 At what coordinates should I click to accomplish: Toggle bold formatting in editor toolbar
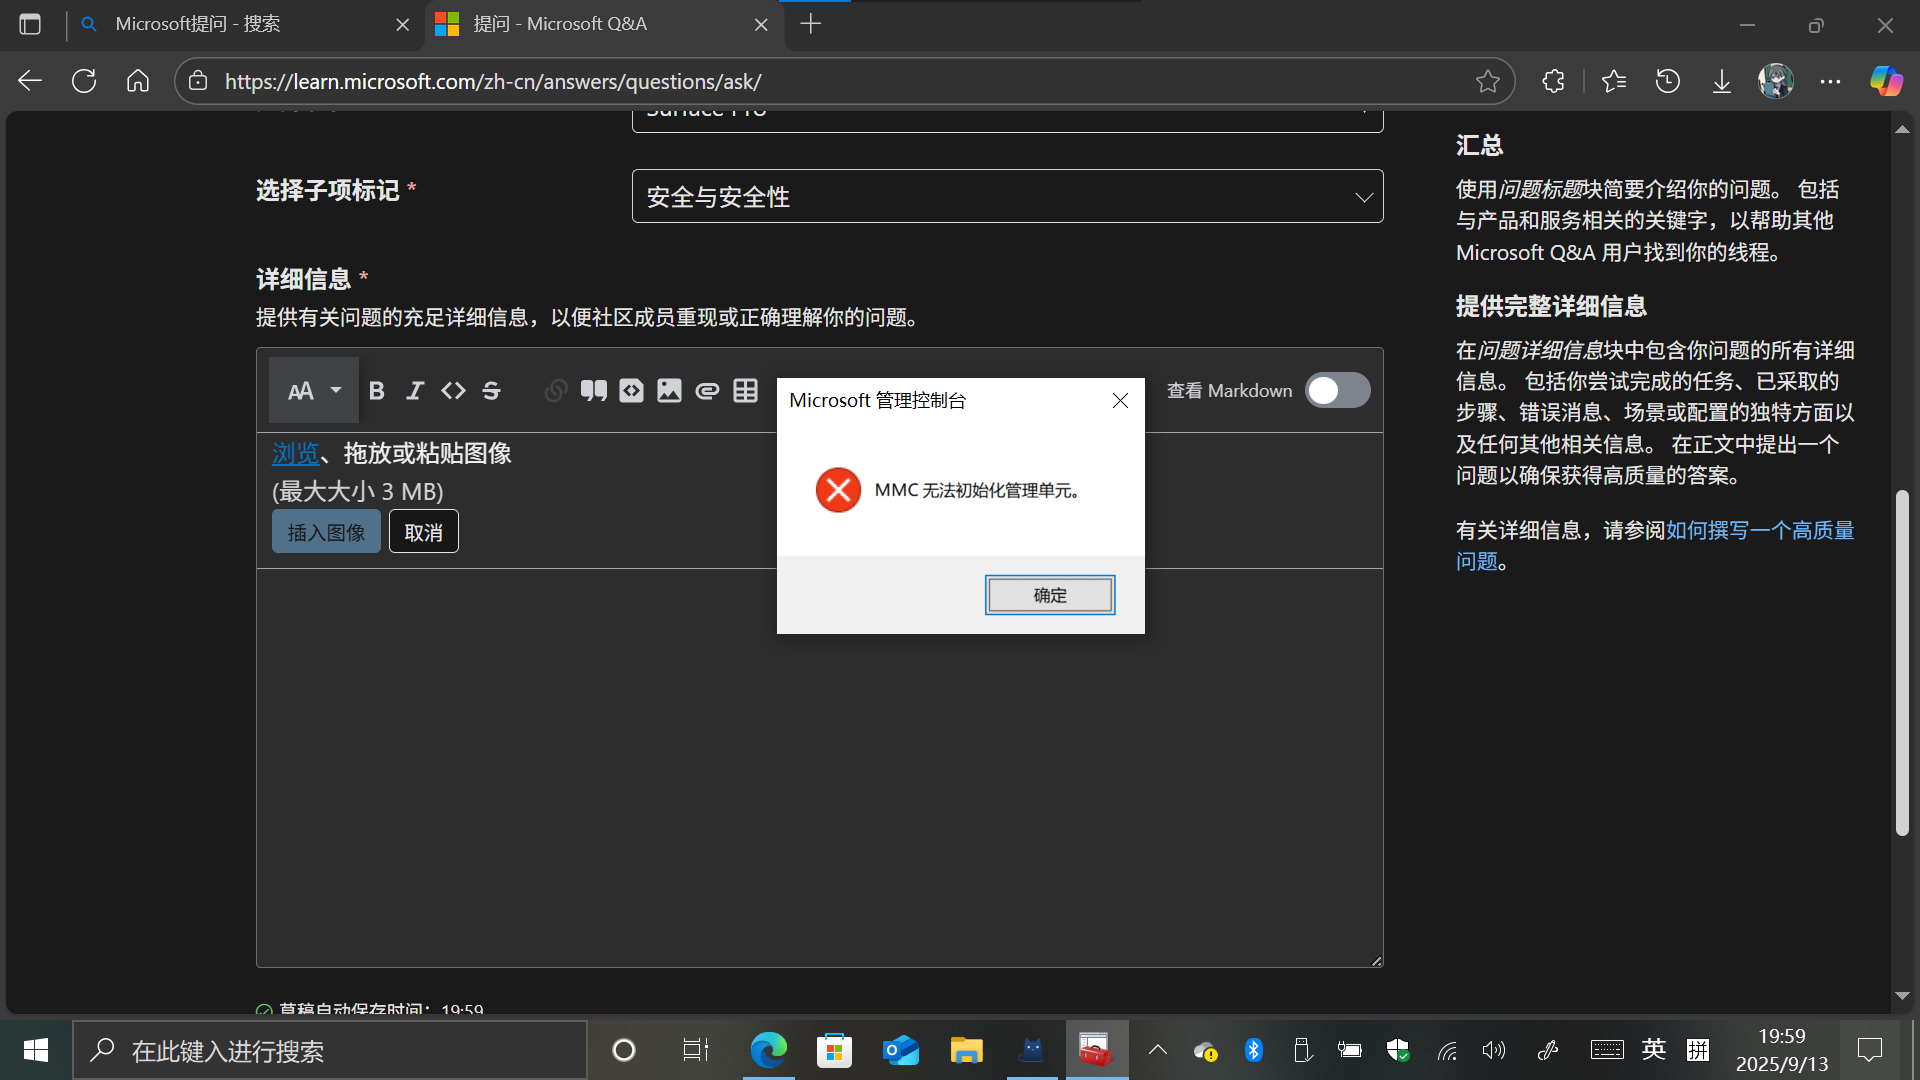(x=377, y=391)
